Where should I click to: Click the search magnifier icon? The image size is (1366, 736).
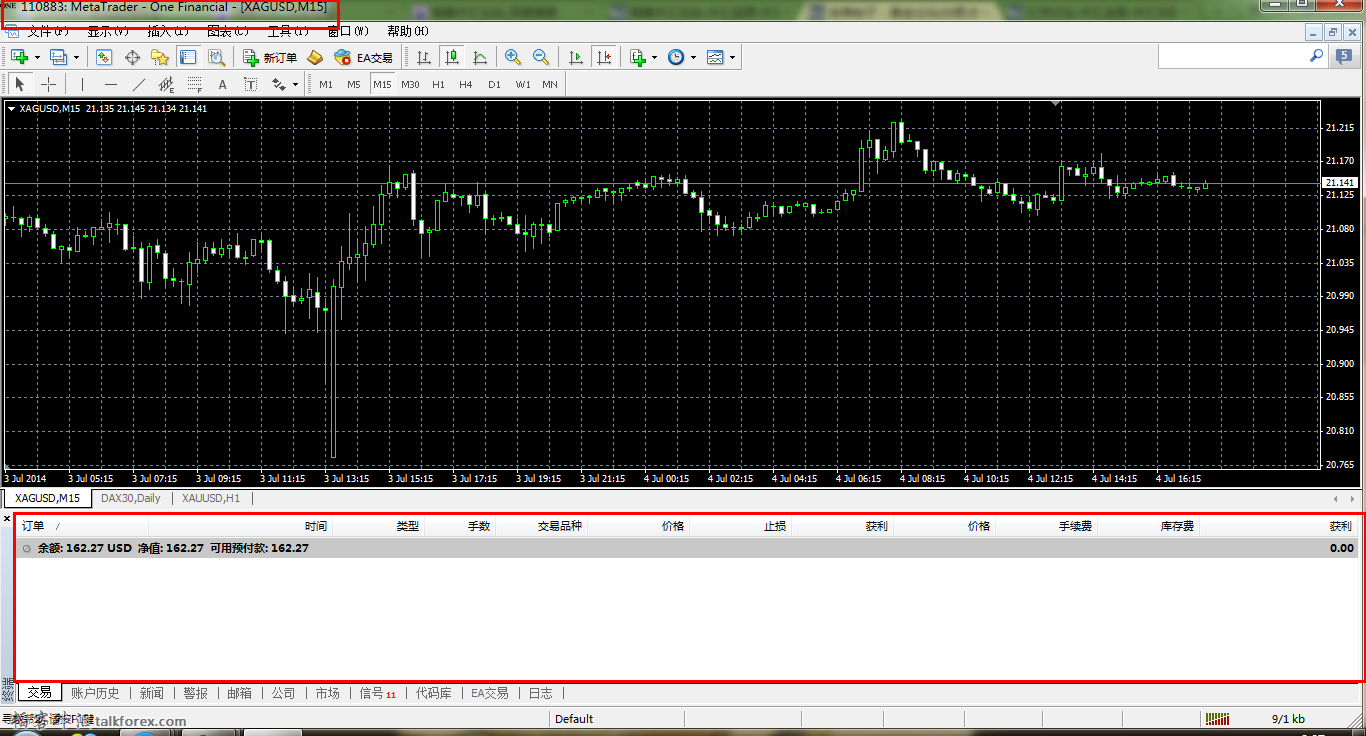pos(1316,57)
